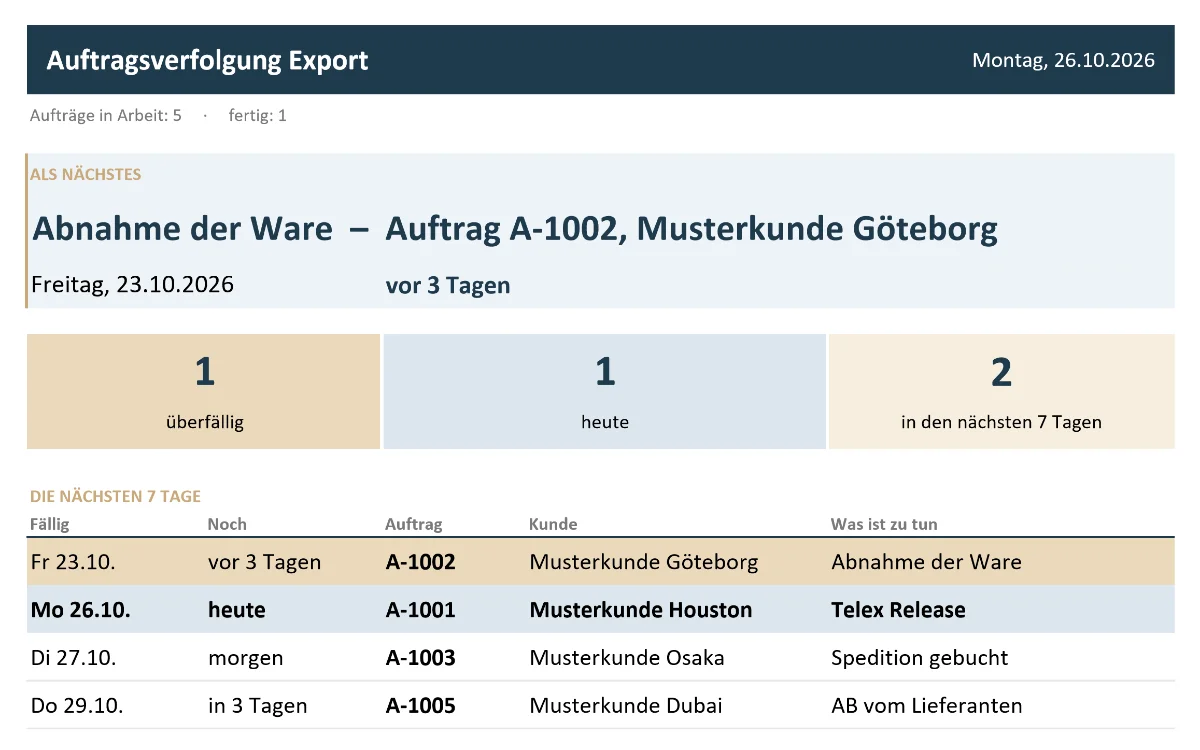This screenshot has width=1200, height=750.
Task: Click the 'Telex Release' task cell
Action: point(898,610)
